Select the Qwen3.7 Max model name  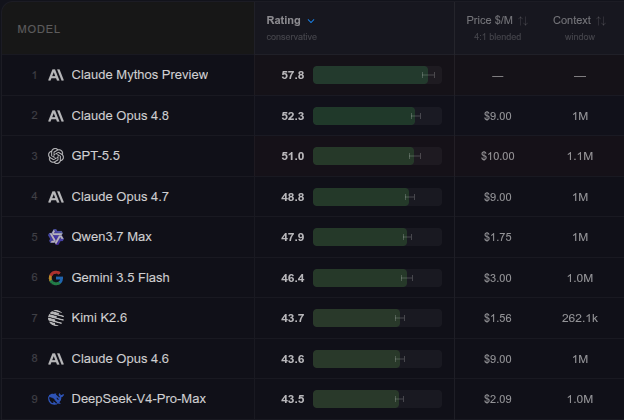pos(111,237)
